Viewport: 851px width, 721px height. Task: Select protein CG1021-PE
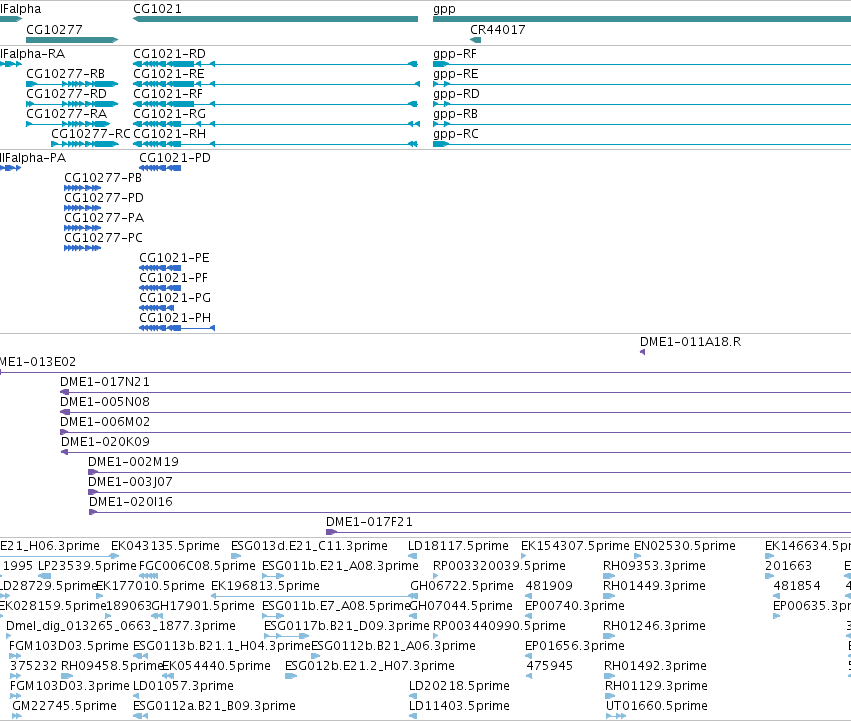point(160,268)
